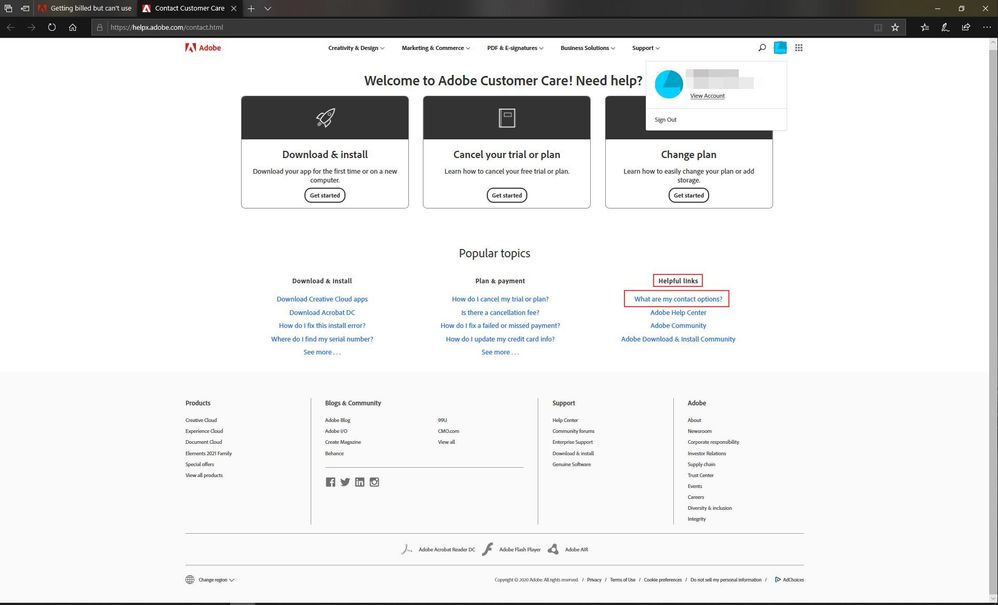Image resolution: width=998 pixels, height=605 pixels.
Task: Click the Instagram icon in footer
Action: tap(374, 482)
